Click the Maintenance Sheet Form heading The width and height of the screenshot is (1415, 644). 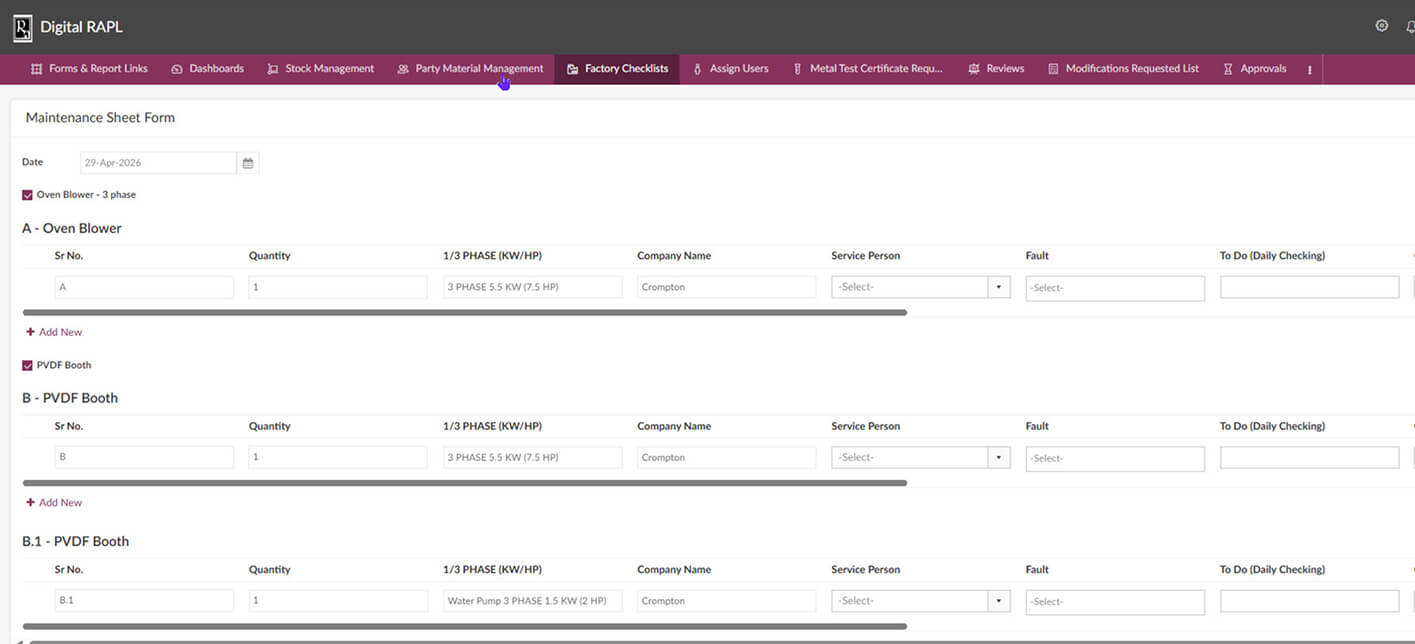100,118
